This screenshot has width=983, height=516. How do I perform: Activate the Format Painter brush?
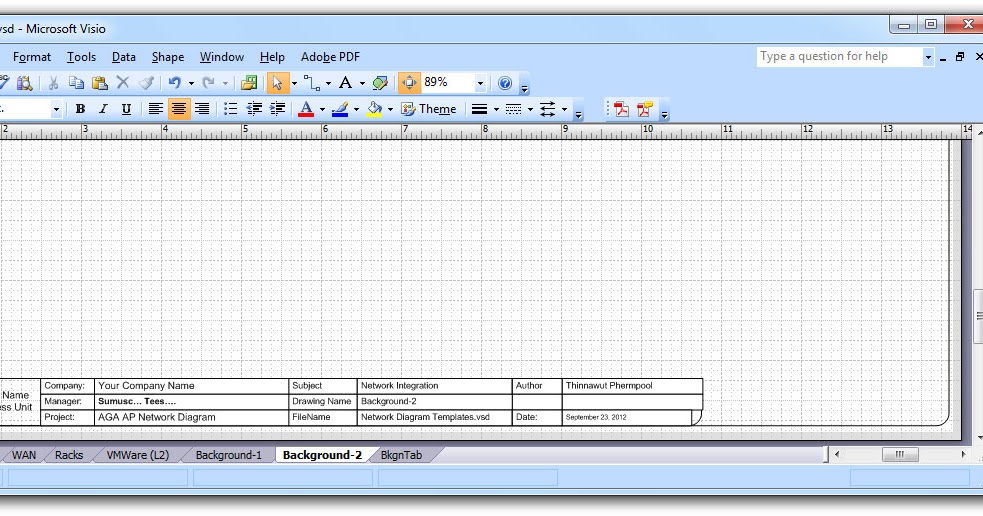(146, 83)
